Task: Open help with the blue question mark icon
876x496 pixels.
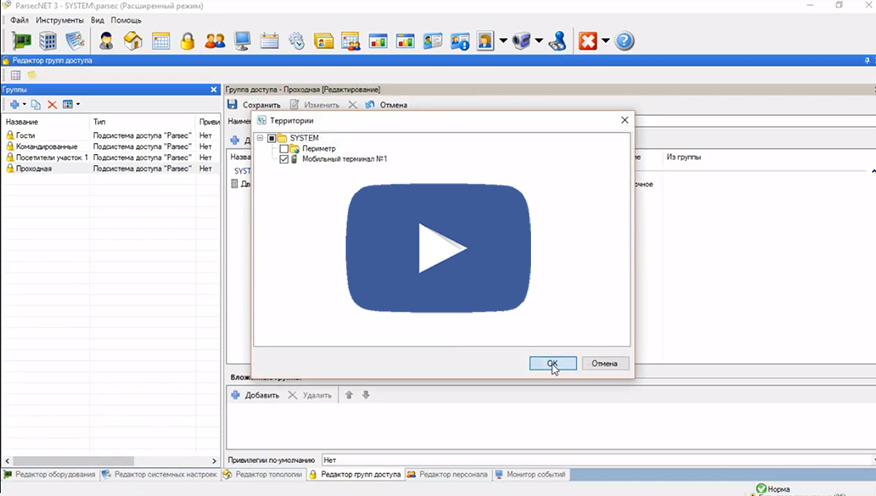Action: coord(625,41)
